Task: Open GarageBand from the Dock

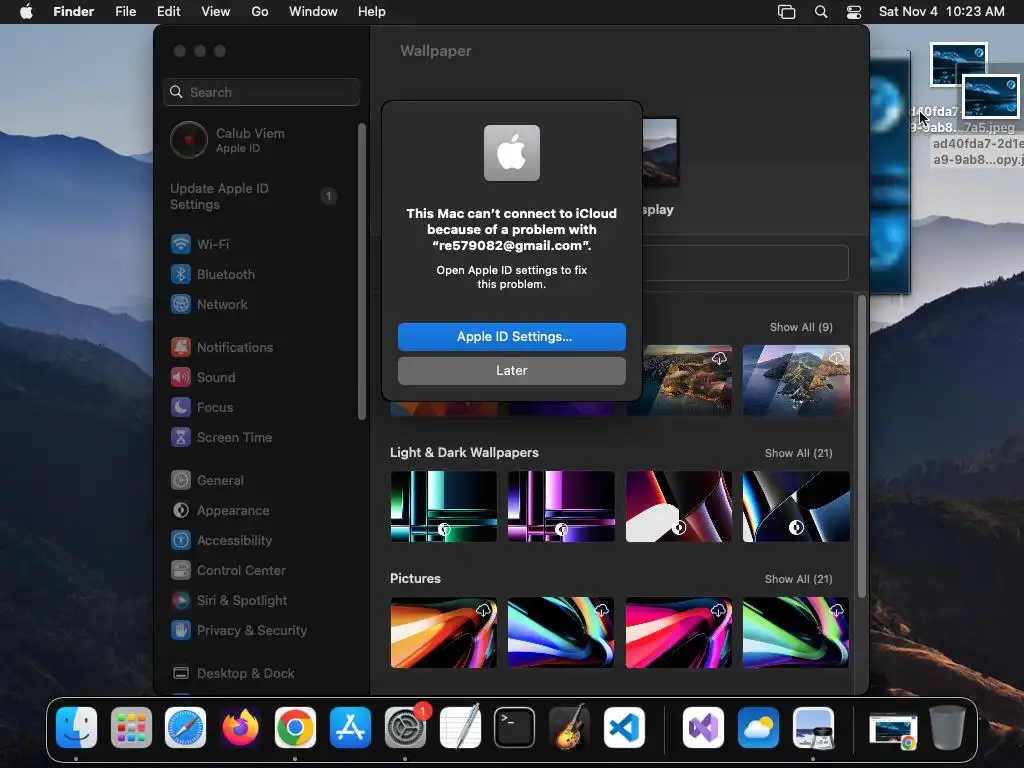Action: [x=569, y=728]
